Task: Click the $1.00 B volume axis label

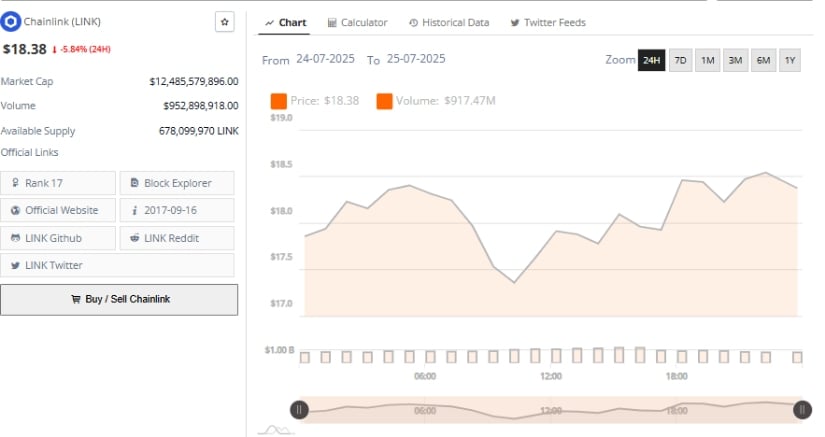Action: click(279, 350)
